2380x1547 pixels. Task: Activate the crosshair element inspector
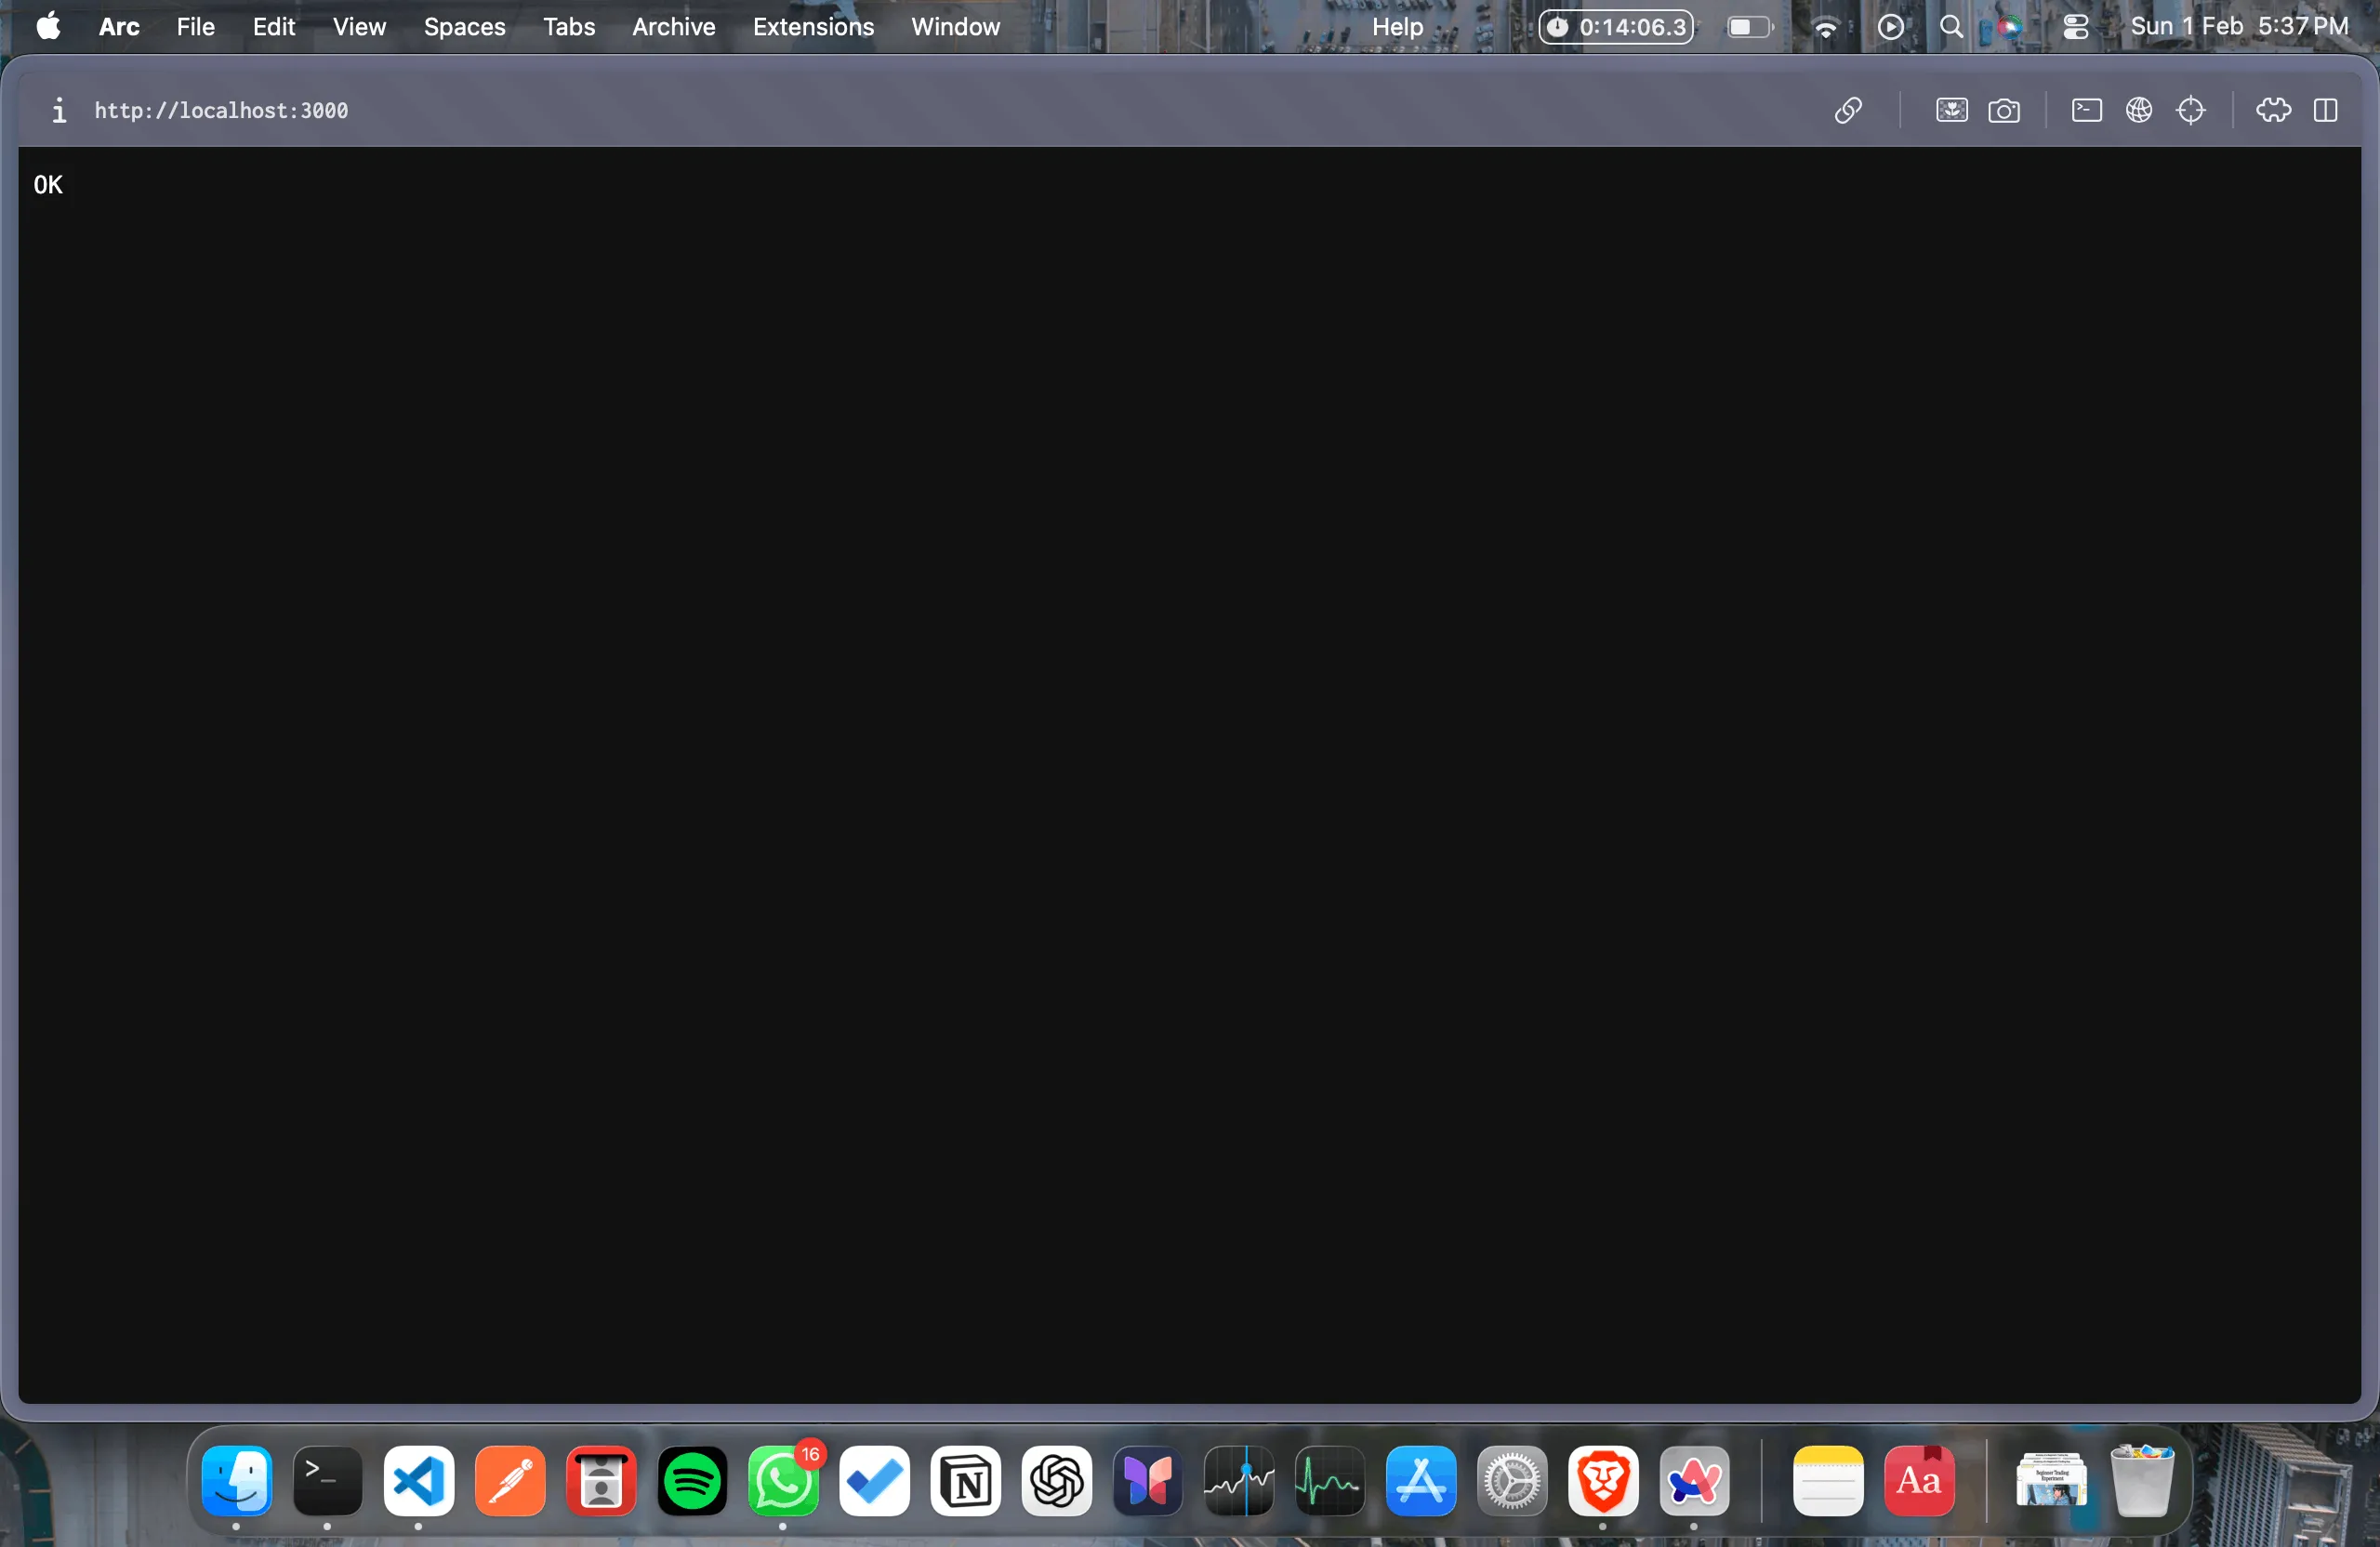coord(2190,110)
